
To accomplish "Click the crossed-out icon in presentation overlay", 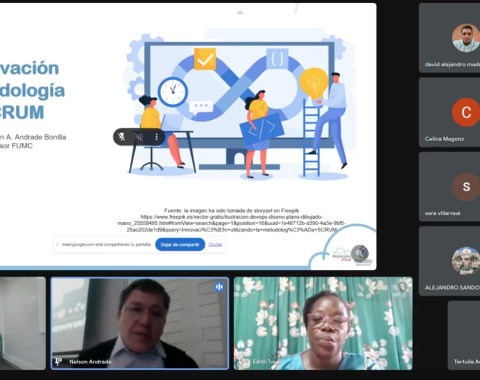I will (139, 137).
